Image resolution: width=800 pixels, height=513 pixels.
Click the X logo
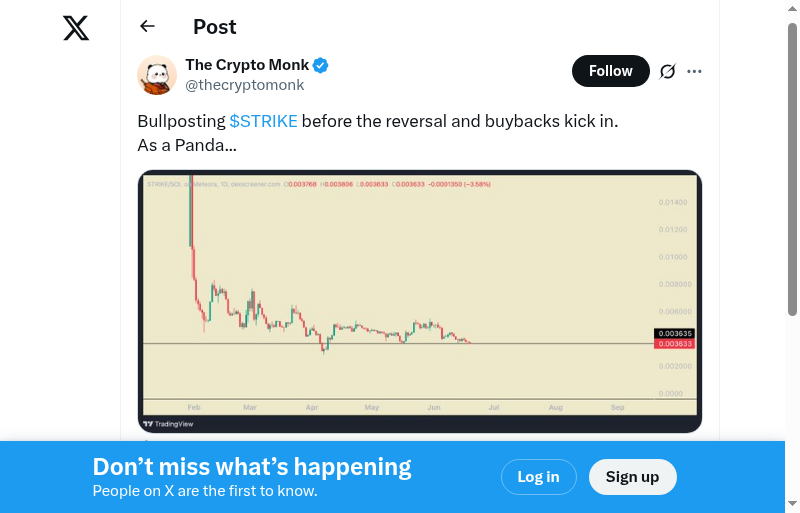tap(76, 28)
